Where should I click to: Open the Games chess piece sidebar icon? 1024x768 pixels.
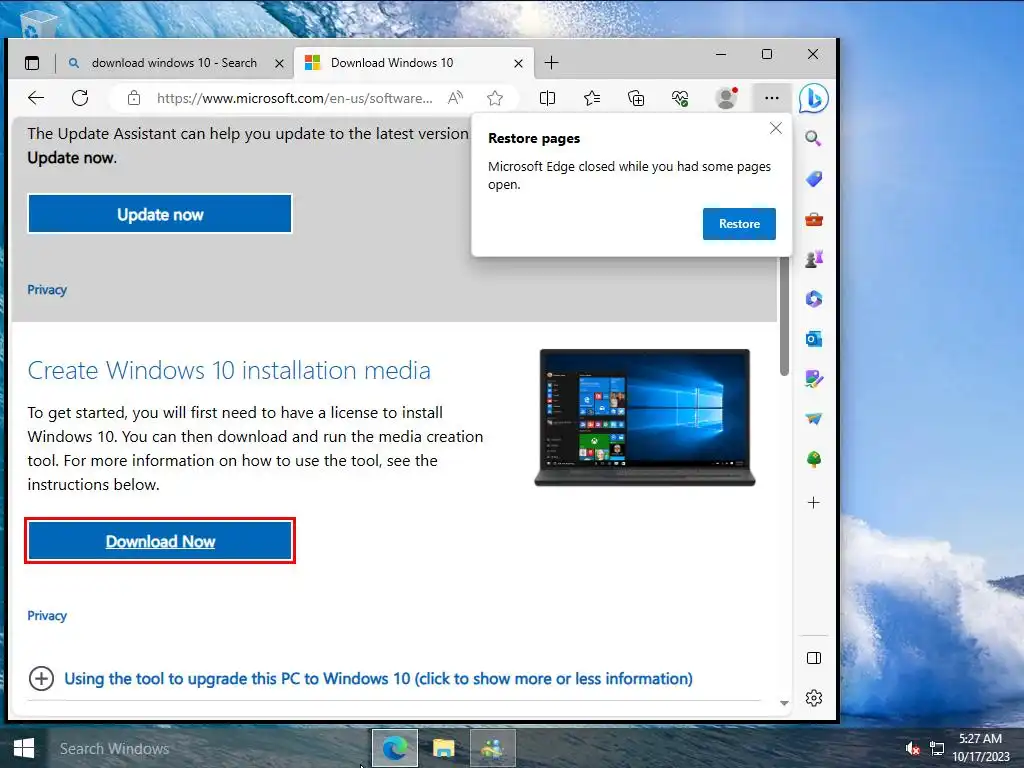[814, 259]
